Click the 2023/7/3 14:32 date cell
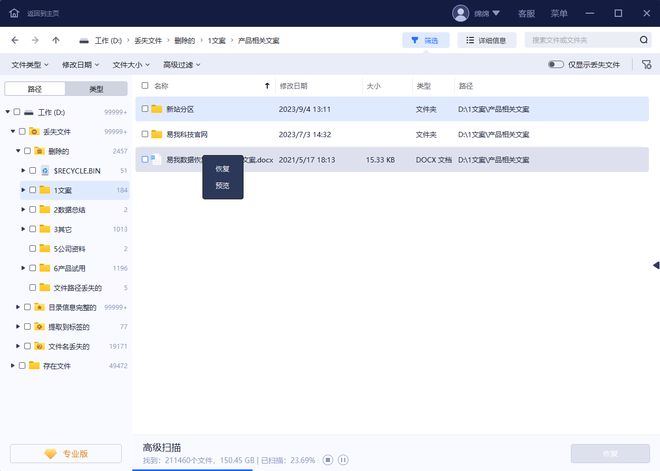 [305, 134]
